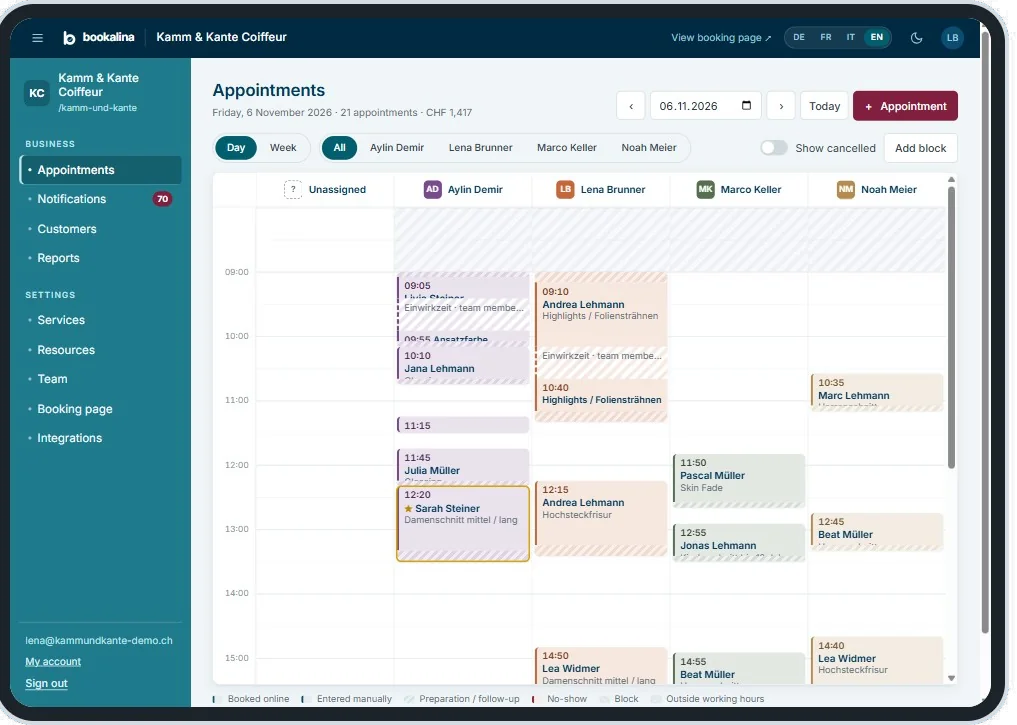This screenshot has width=1017, height=725.
Task: Select DE language
Action: (799, 38)
